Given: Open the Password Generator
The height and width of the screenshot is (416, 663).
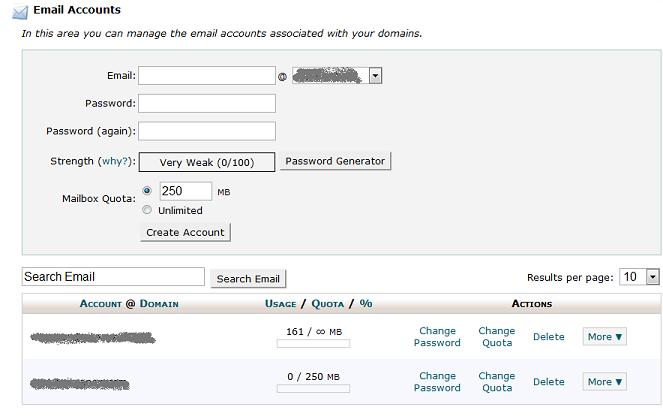Looking at the screenshot, I should pos(335,161).
